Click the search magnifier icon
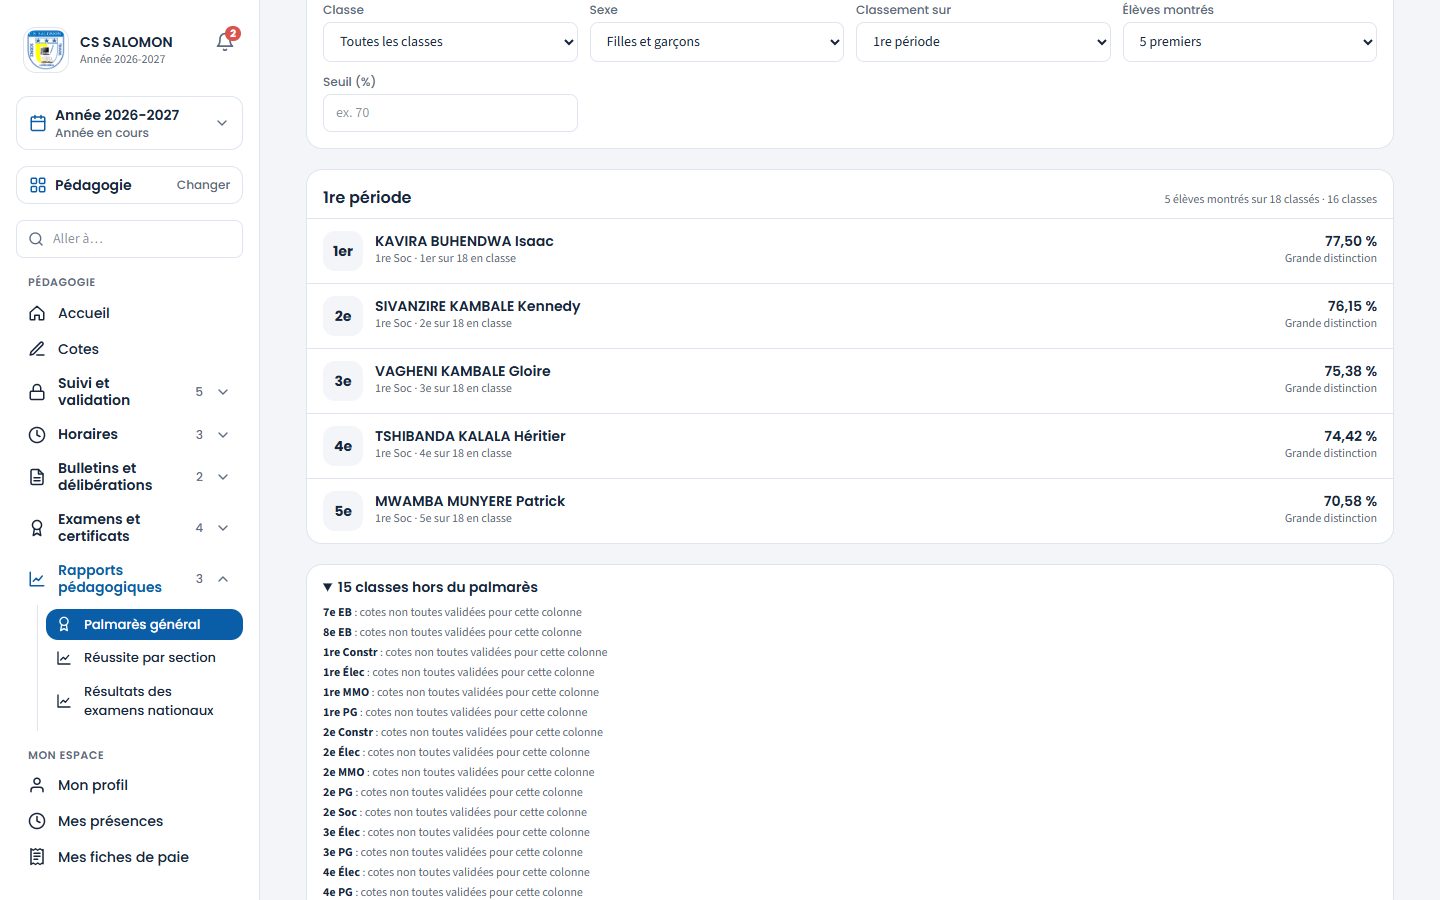 click(36, 239)
